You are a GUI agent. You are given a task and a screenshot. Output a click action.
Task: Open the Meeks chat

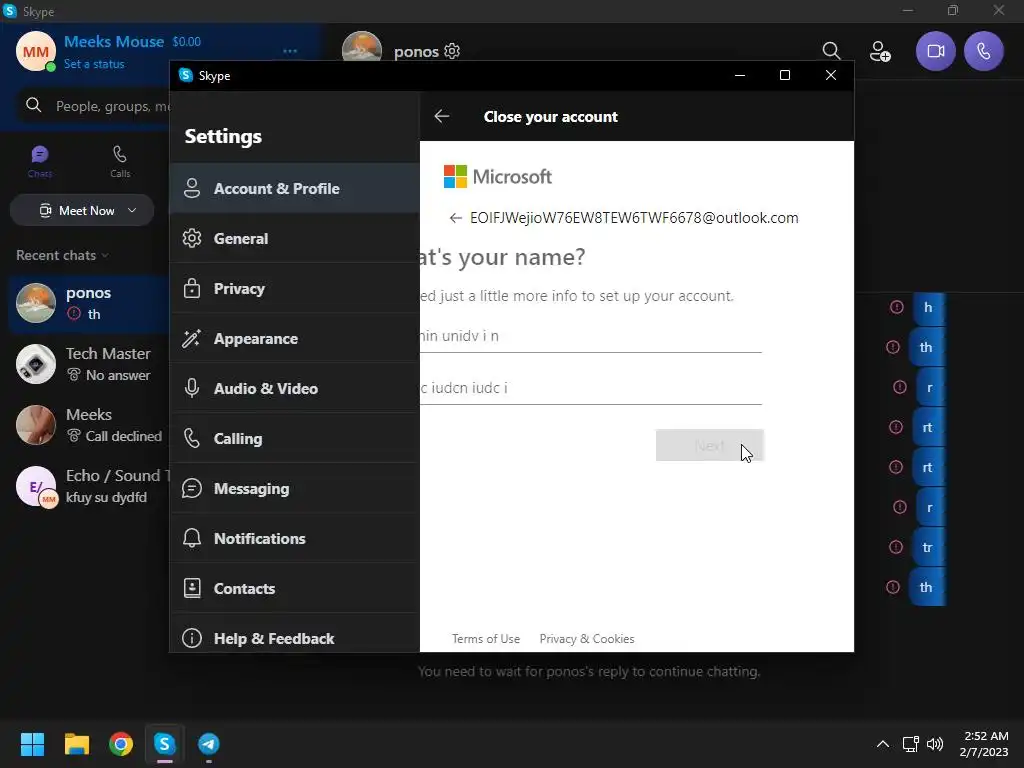[89, 425]
